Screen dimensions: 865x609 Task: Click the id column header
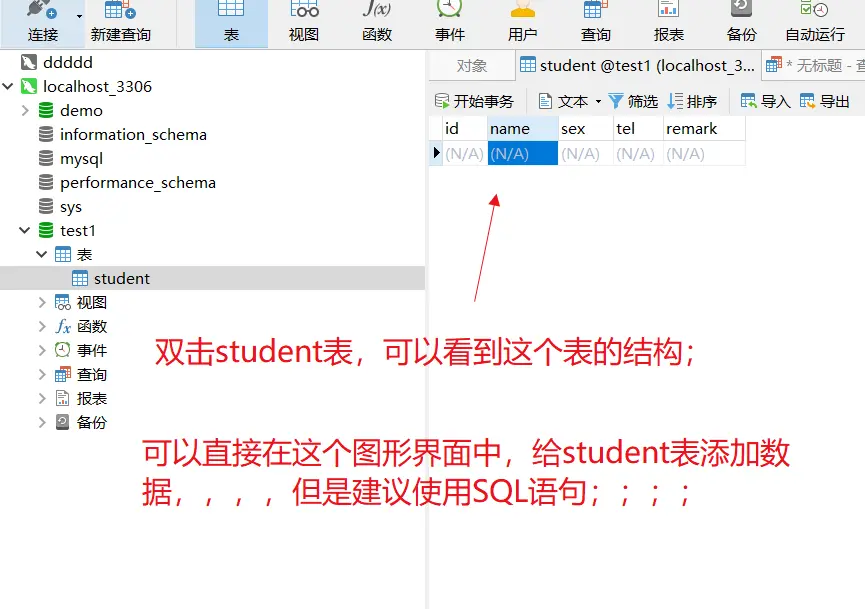point(464,129)
